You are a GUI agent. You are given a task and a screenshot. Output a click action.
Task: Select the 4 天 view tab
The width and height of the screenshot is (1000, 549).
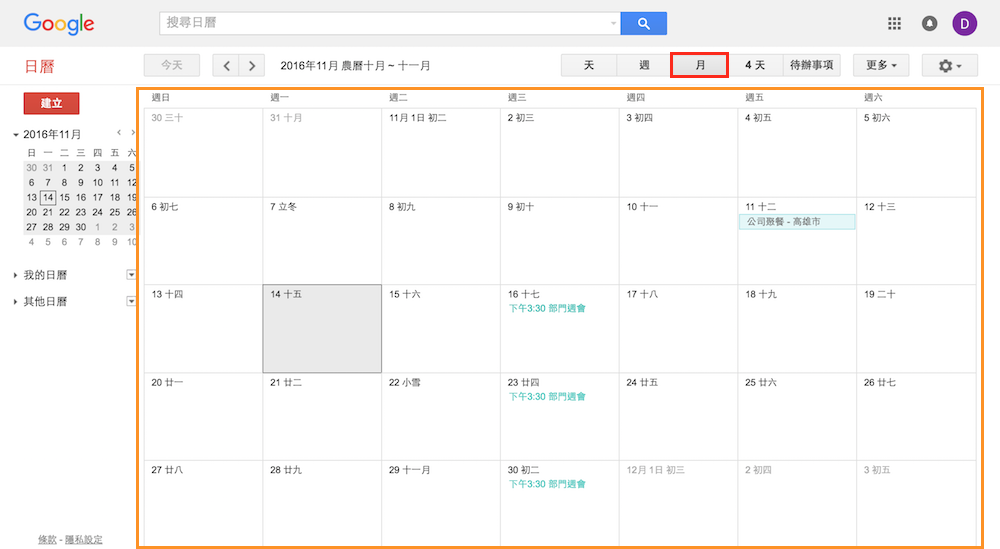[755, 66]
